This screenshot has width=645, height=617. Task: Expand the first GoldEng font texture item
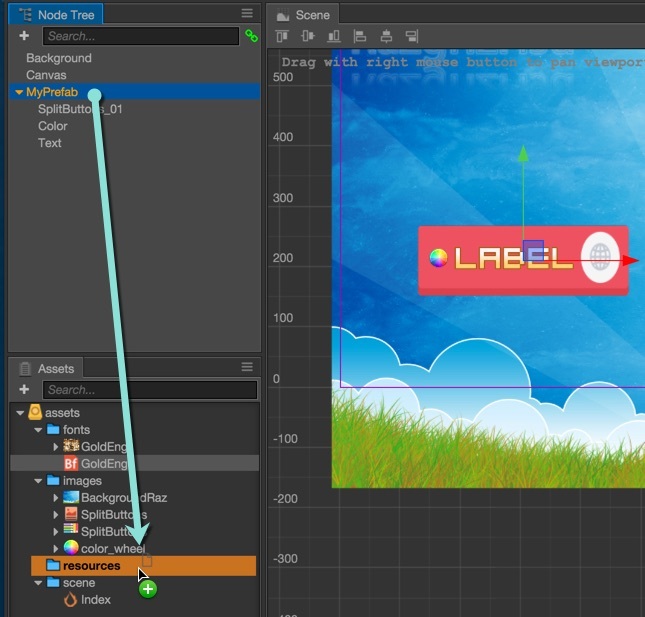[56, 447]
